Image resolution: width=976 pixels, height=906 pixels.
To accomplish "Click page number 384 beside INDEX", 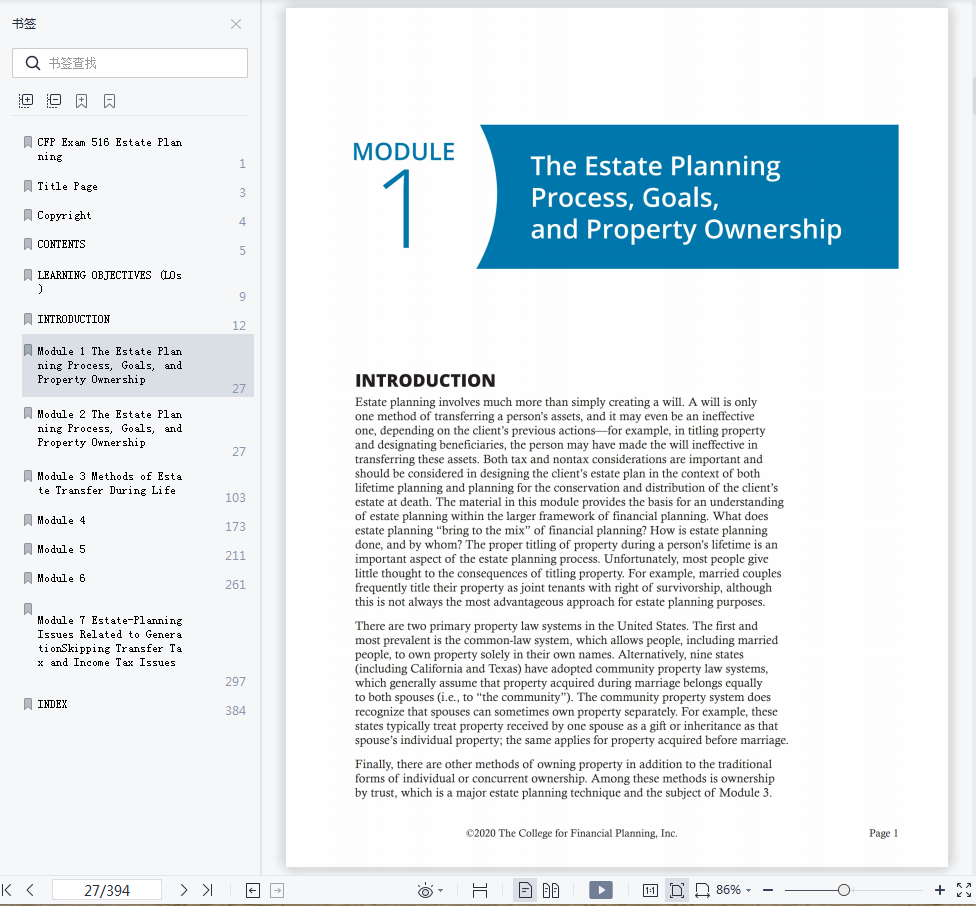I will [x=235, y=711].
